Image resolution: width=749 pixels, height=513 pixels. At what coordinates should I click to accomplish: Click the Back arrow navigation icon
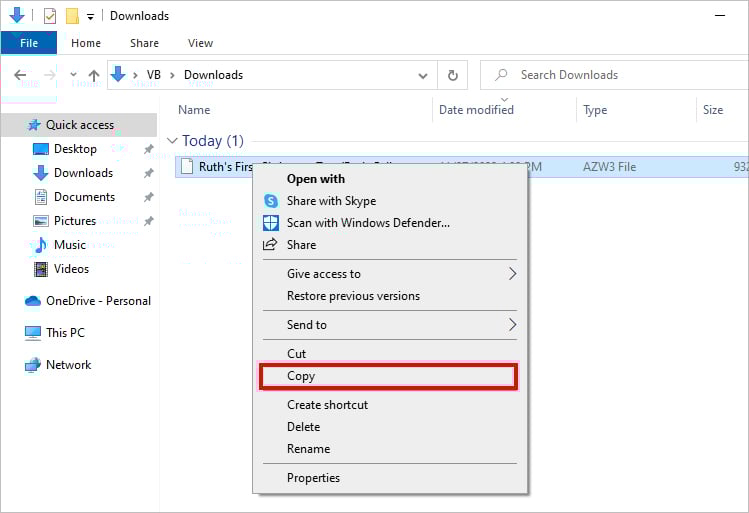pyautogui.click(x=20, y=75)
